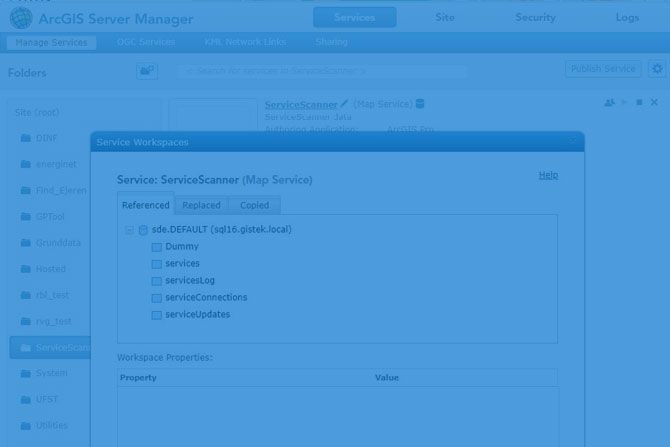Viewport: 670px width, 447px height.
Task: Collapse the sde.DEFAULT workspace node
Action: (129, 230)
